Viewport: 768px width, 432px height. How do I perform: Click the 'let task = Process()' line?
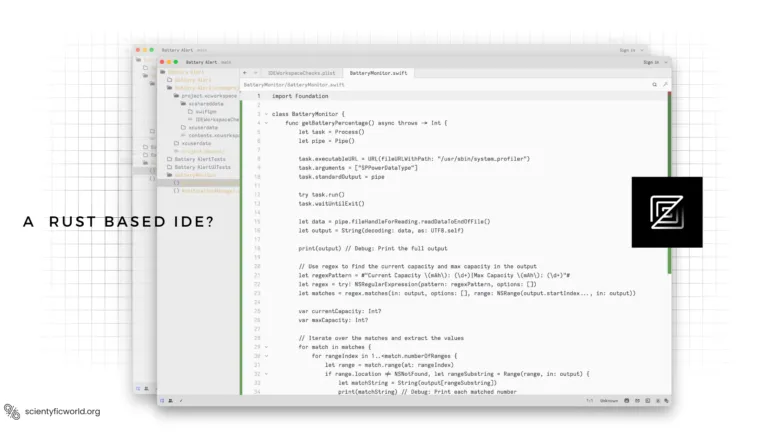pos(332,132)
